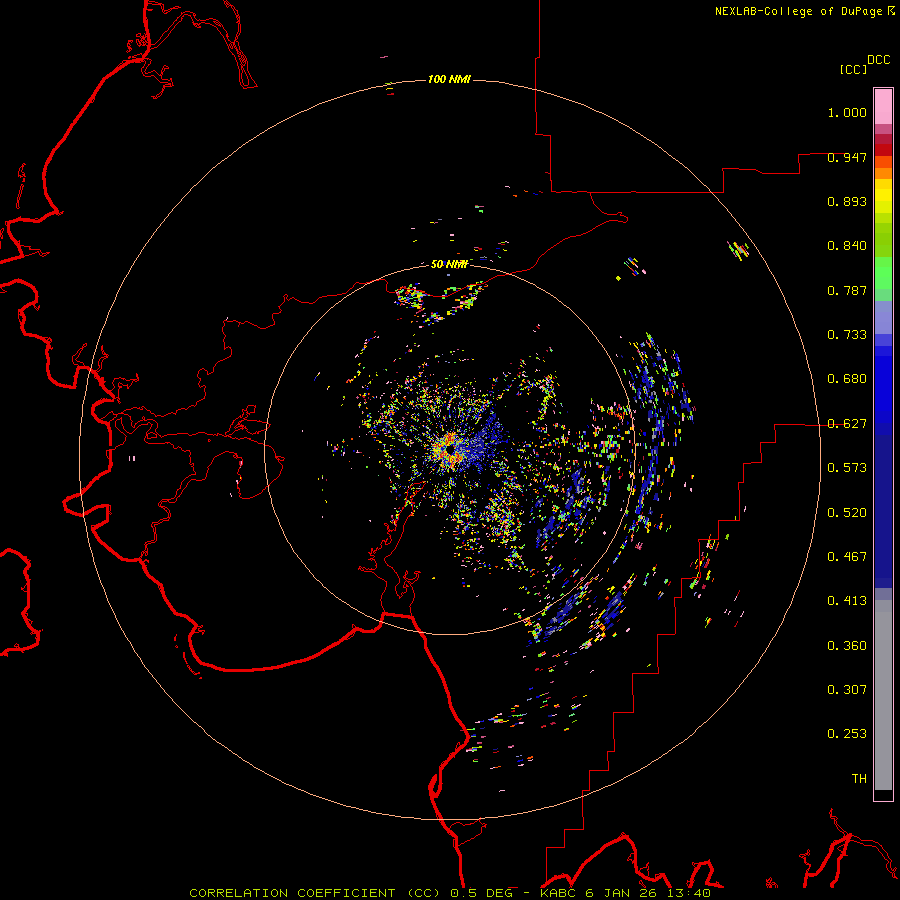Click the 0.840 scale value
This screenshot has width=900, height=900.
pos(847,246)
